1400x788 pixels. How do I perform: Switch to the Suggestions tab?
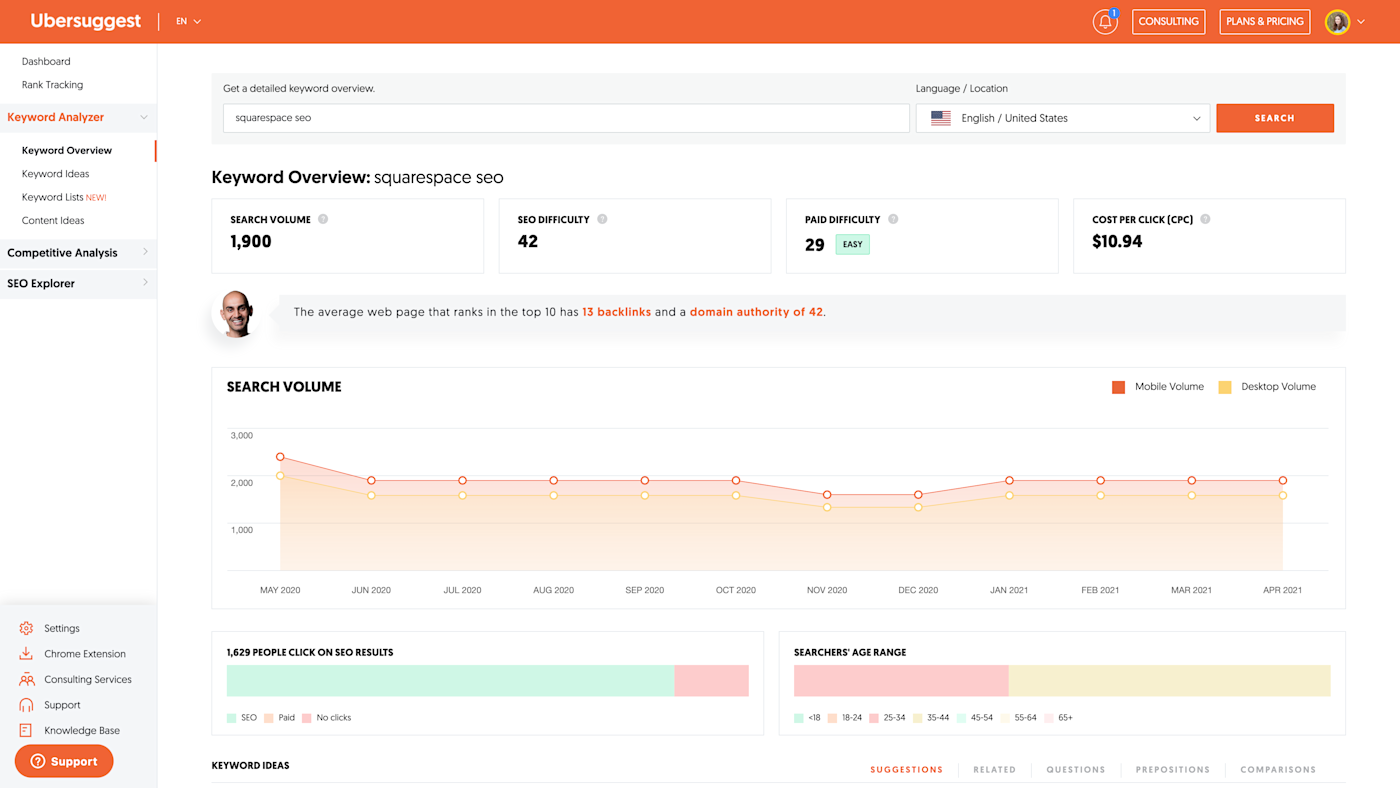click(906, 770)
